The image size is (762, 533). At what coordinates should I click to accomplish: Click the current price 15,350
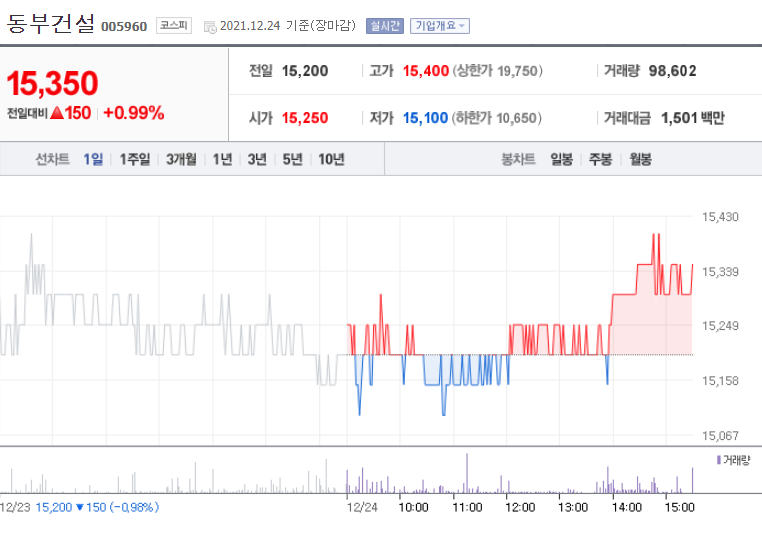[x=52, y=83]
